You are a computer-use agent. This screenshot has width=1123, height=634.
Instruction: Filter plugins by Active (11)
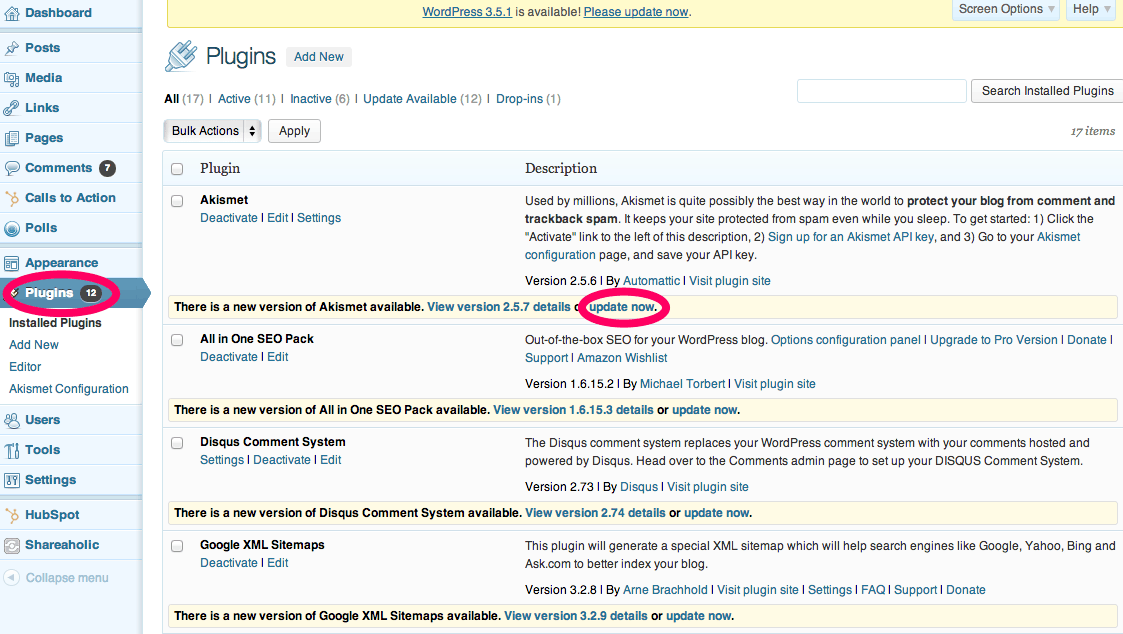click(246, 99)
